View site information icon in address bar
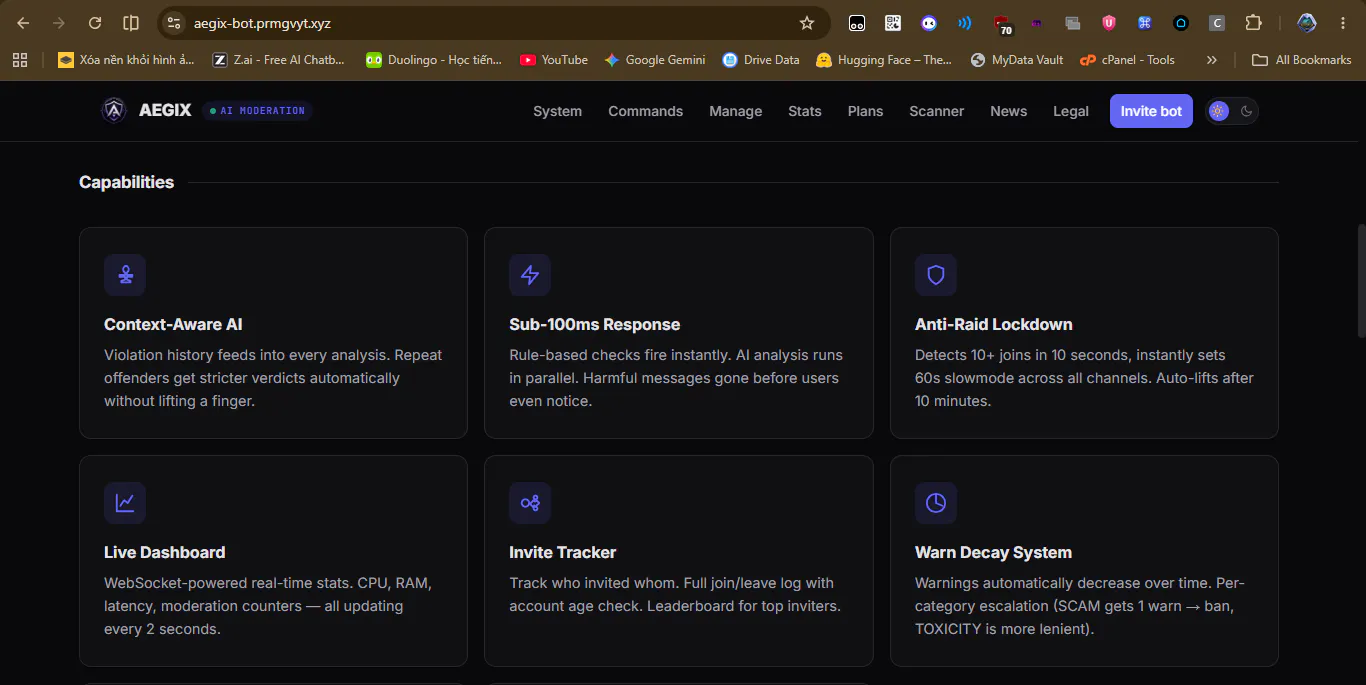Screen dimensions: 1366x685 click(x=173, y=23)
